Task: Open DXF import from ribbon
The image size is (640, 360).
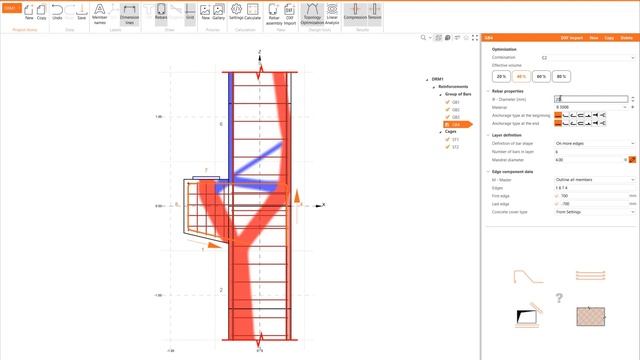Action: 289,14
